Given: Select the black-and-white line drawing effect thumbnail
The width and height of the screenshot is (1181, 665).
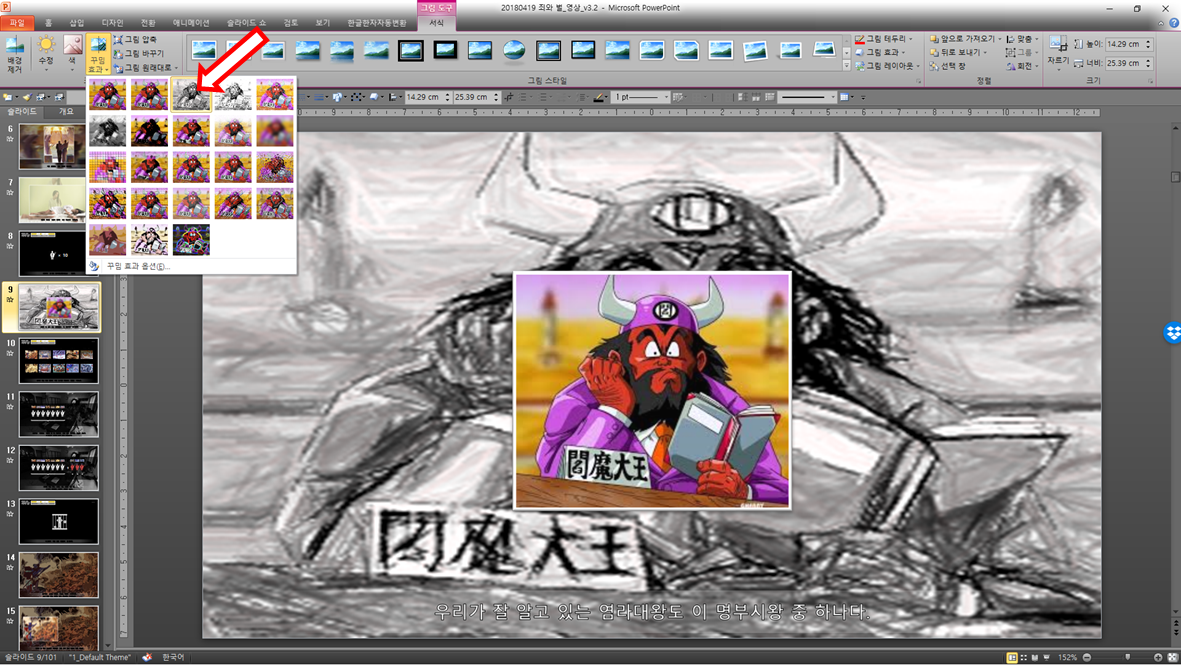Looking at the screenshot, I should 233,95.
